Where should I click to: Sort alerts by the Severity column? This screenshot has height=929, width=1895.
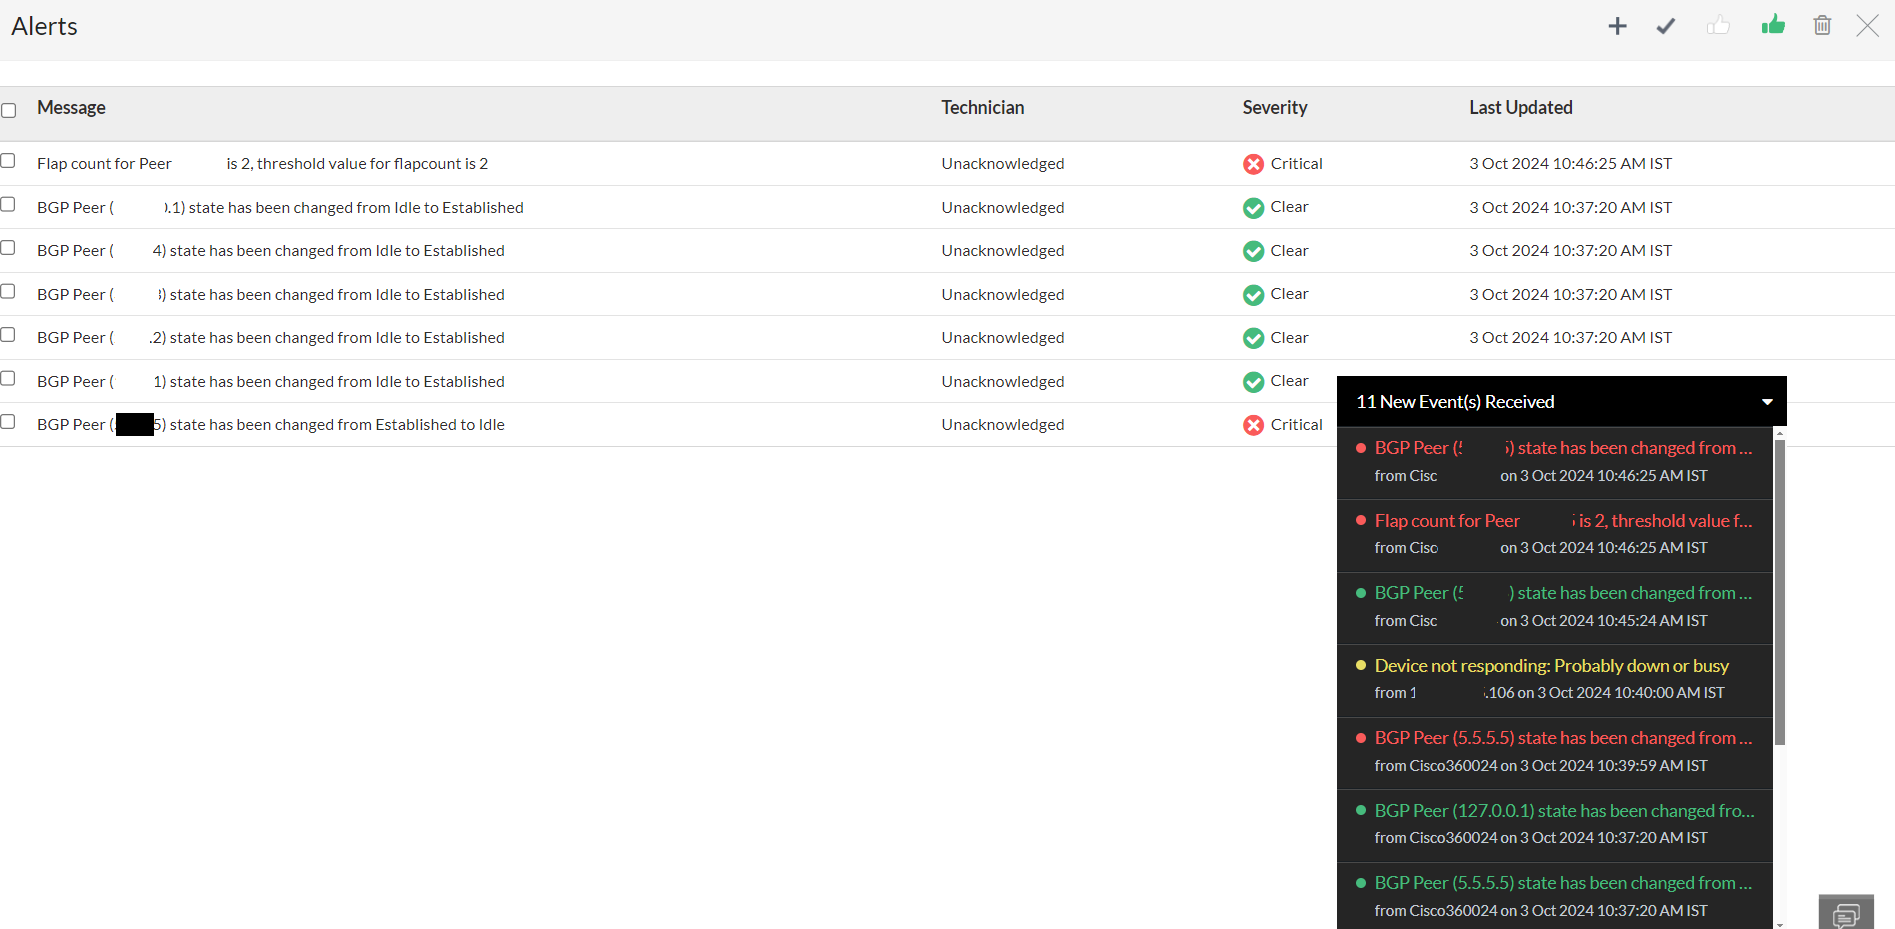(1274, 107)
